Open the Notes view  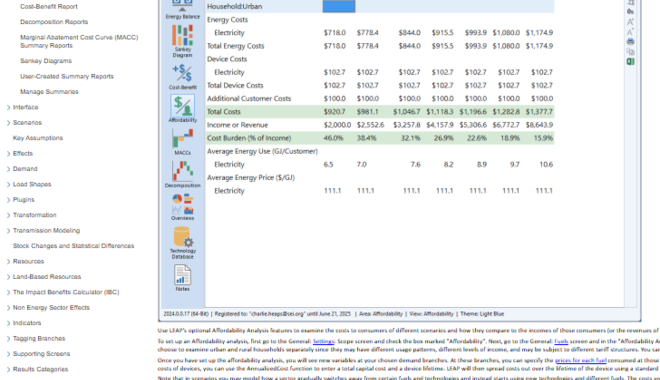point(182,278)
